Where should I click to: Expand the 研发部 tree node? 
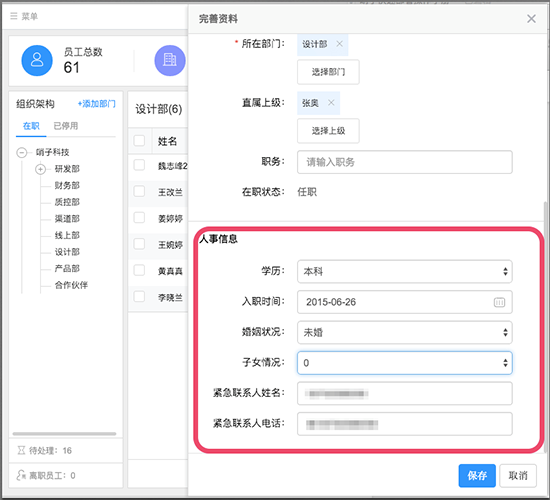[40, 169]
